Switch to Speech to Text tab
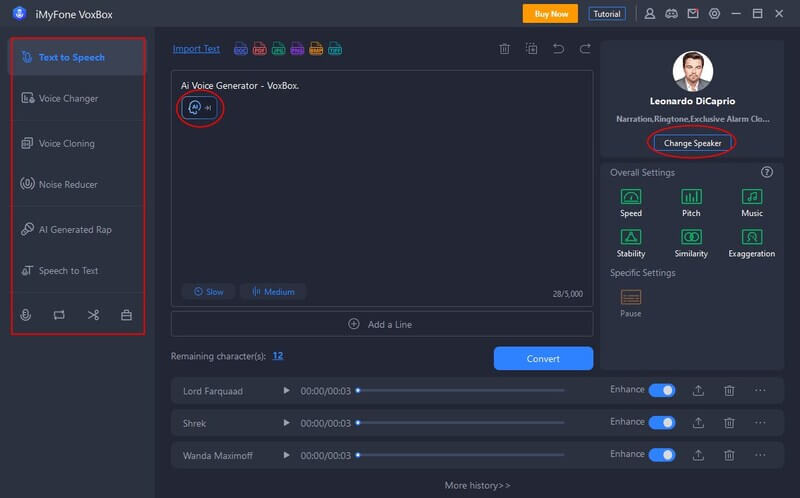Image resolution: width=800 pixels, height=498 pixels. [78, 270]
